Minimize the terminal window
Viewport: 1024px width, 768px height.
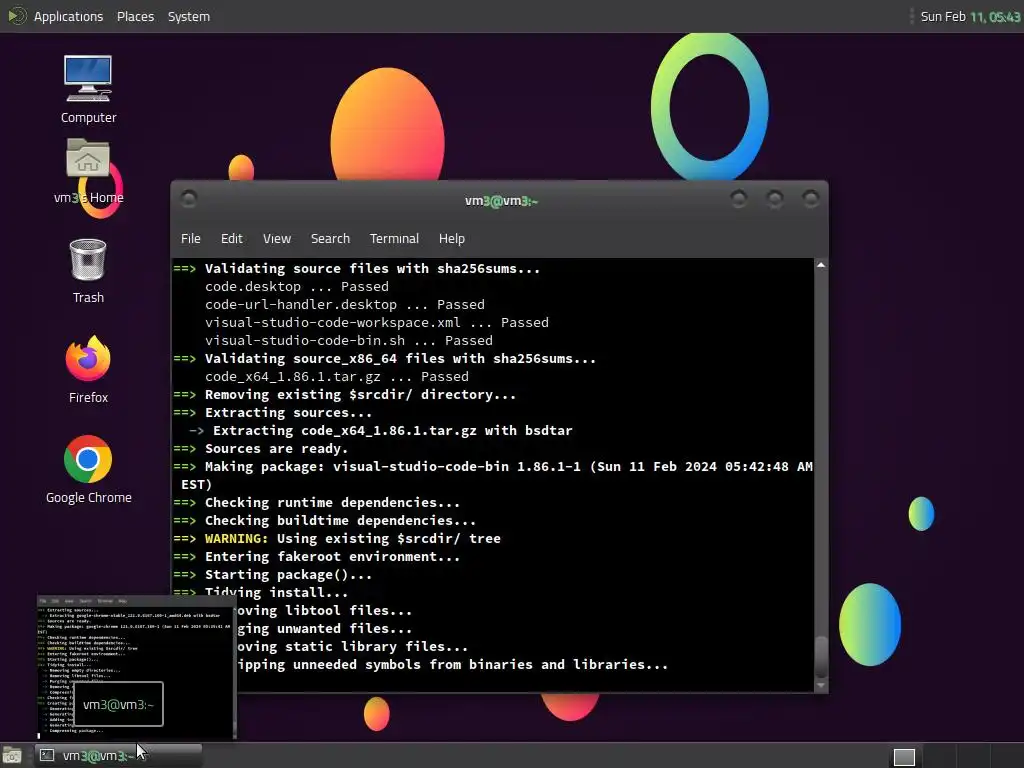tap(739, 199)
